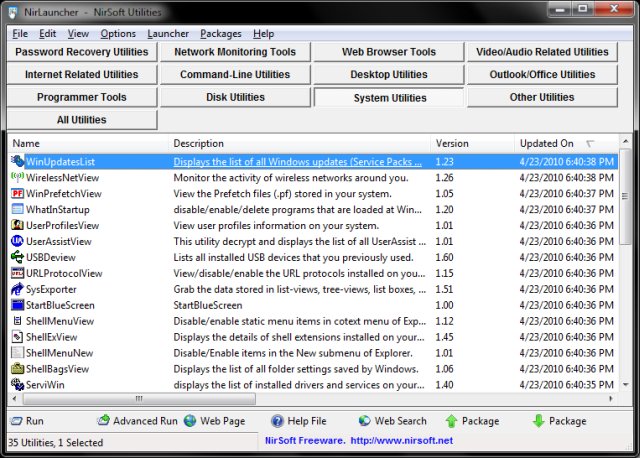The width and height of the screenshot is (640, 458).
Task: Switch to Outlook/Office Utilities group
Action: pos(542,74)
